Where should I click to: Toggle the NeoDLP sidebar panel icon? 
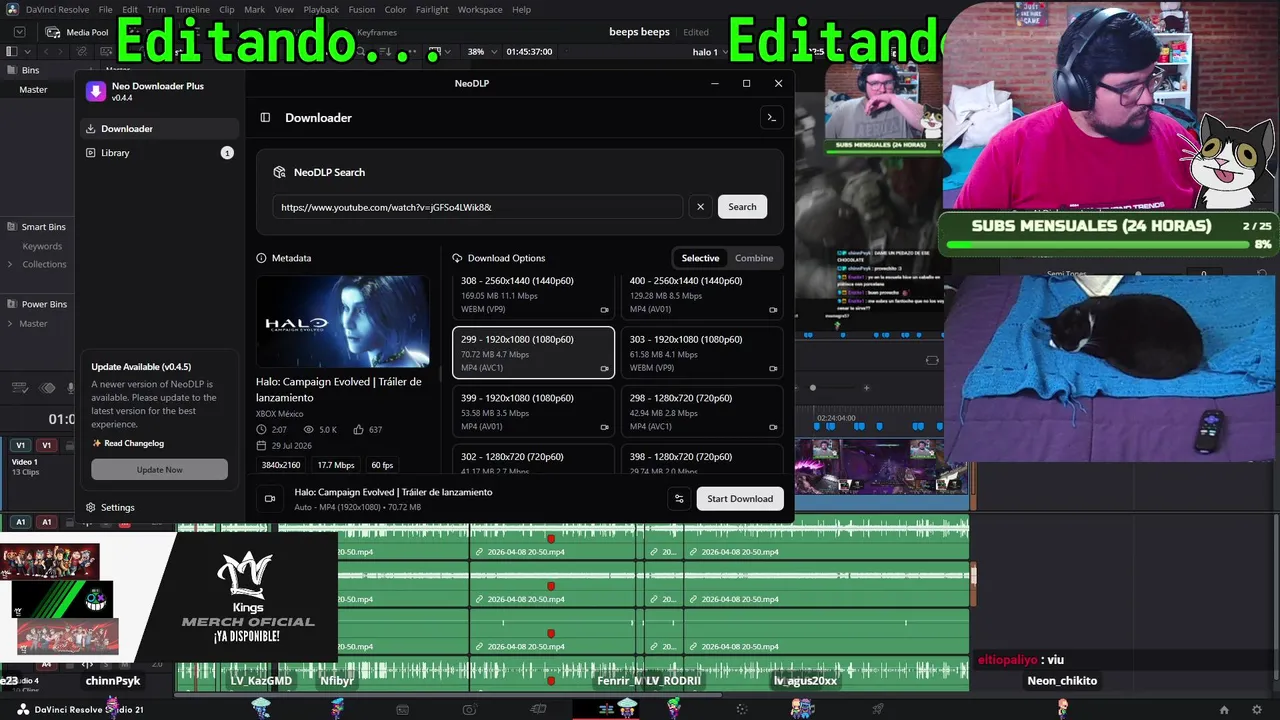click(x=265, y=118)
